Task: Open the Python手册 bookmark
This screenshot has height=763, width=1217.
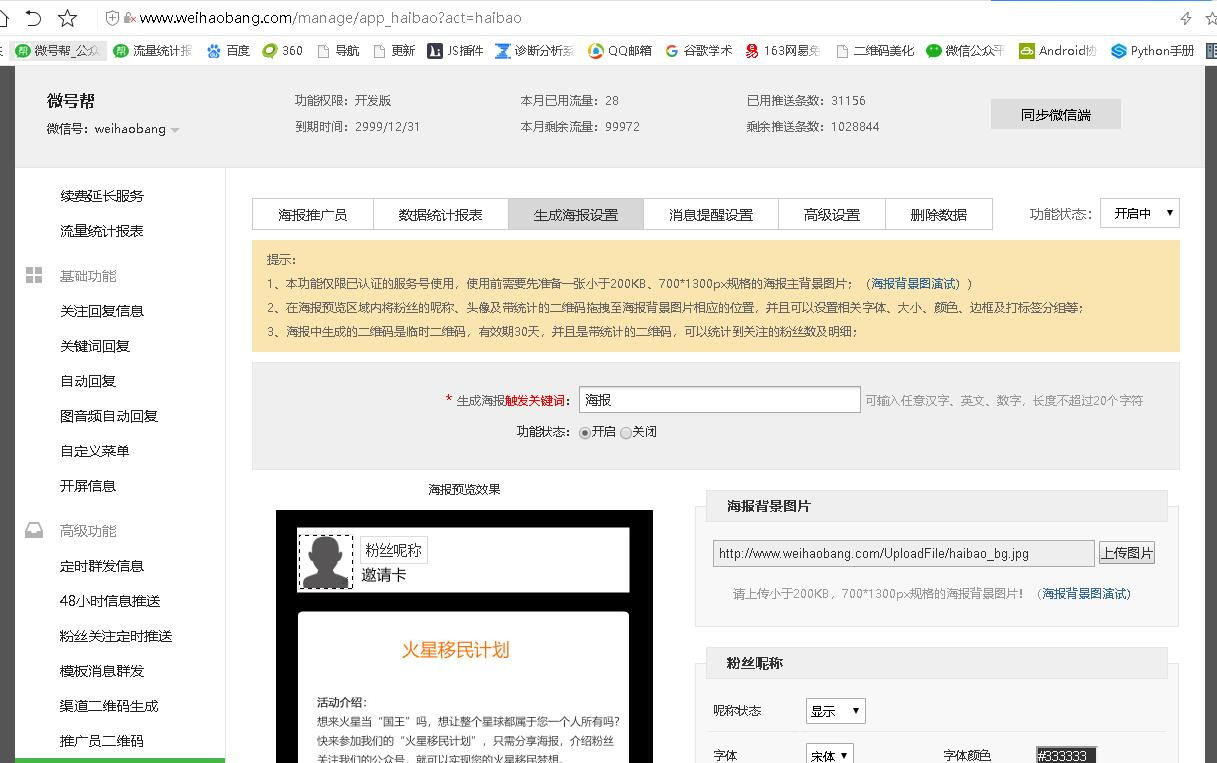Action: click(x=1152, y=50)
